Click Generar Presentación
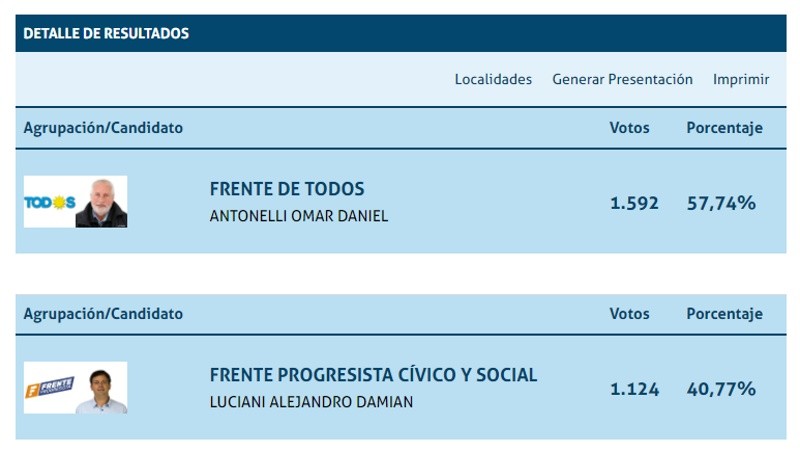 pos(622,80)
